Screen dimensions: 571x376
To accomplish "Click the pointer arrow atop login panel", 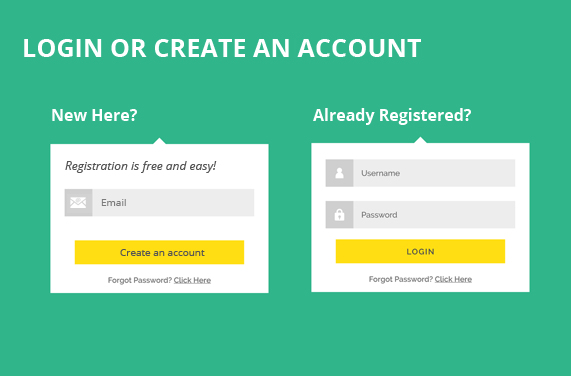I will (420, 140).
